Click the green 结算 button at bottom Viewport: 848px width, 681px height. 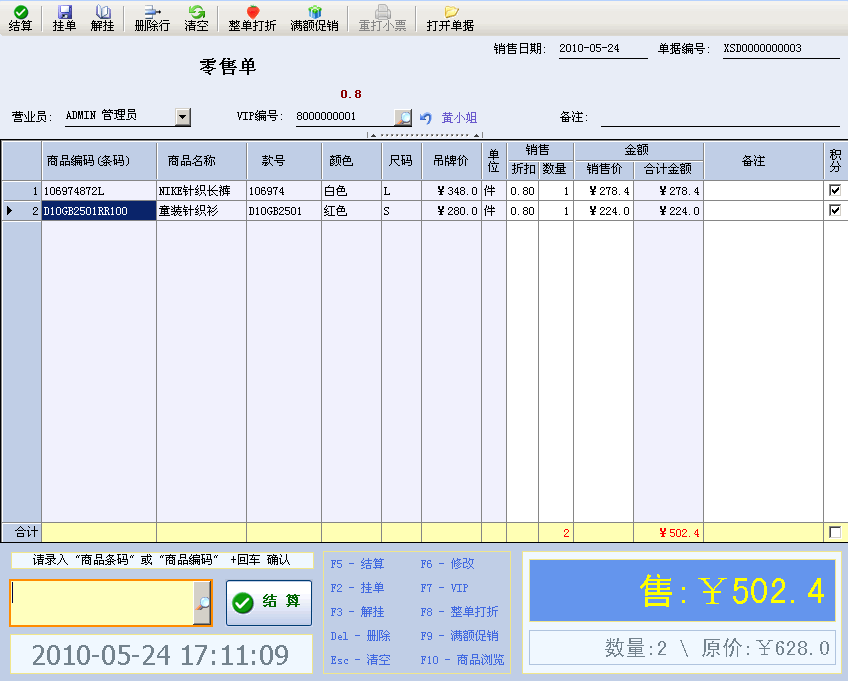coord(269,603)
